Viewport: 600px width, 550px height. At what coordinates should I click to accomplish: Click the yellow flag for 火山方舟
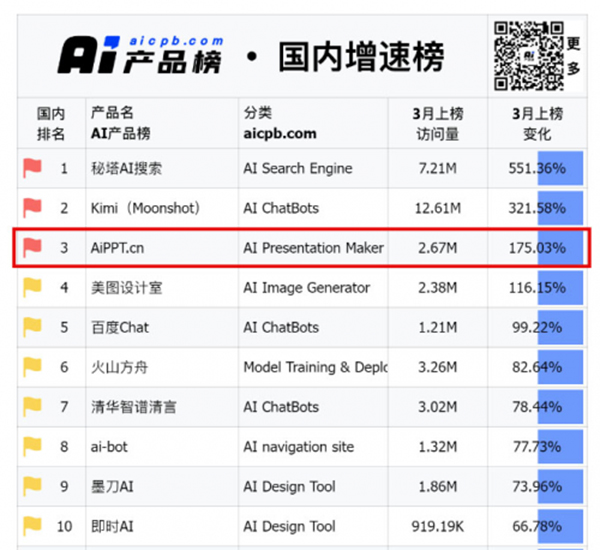pyautogui.click(x=32, y=367)
